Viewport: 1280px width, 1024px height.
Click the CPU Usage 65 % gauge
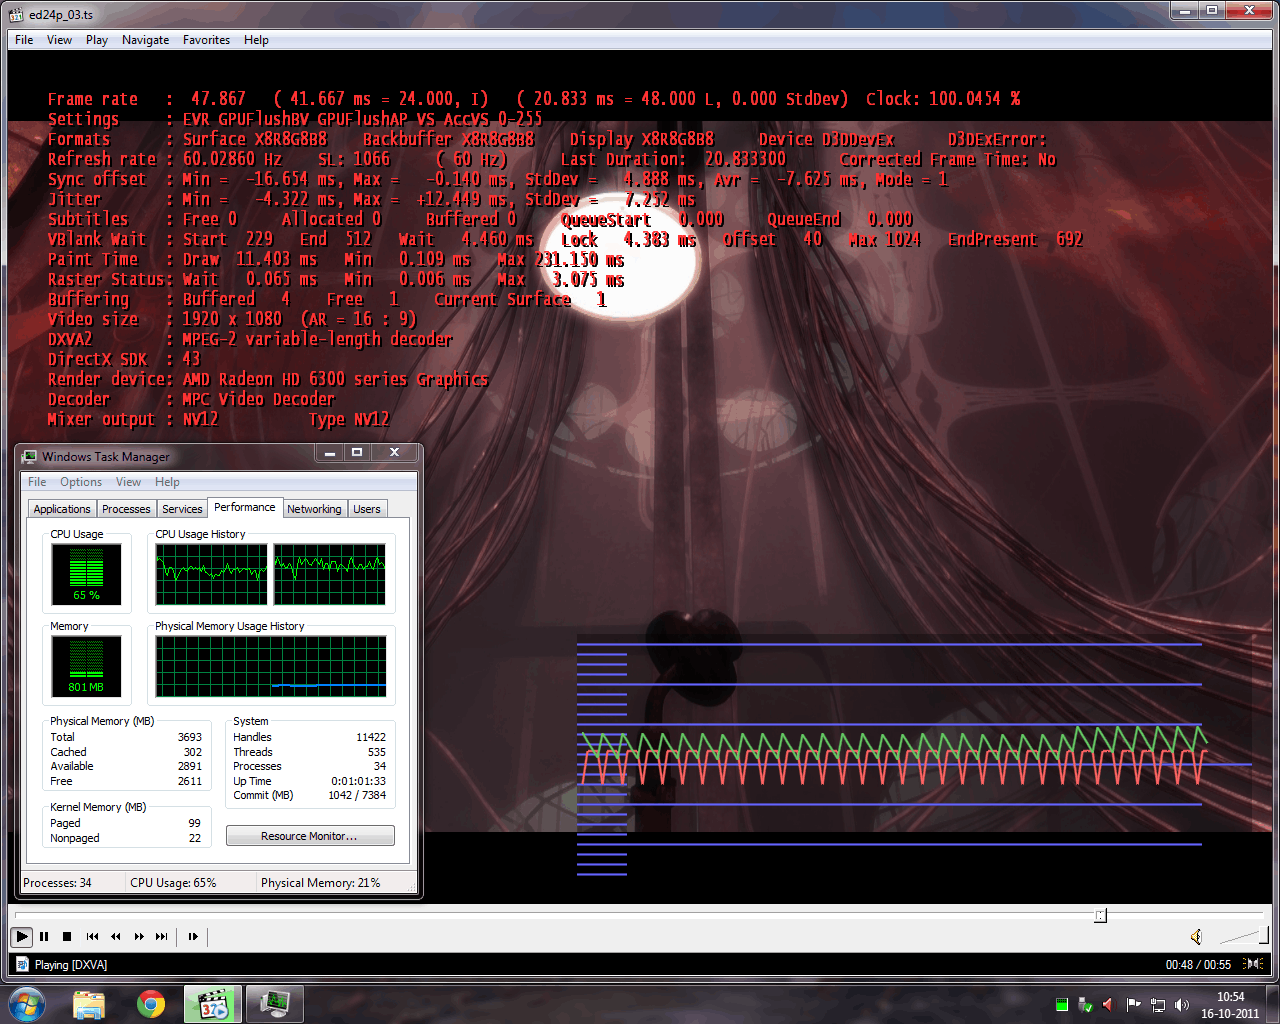[86, 574]
